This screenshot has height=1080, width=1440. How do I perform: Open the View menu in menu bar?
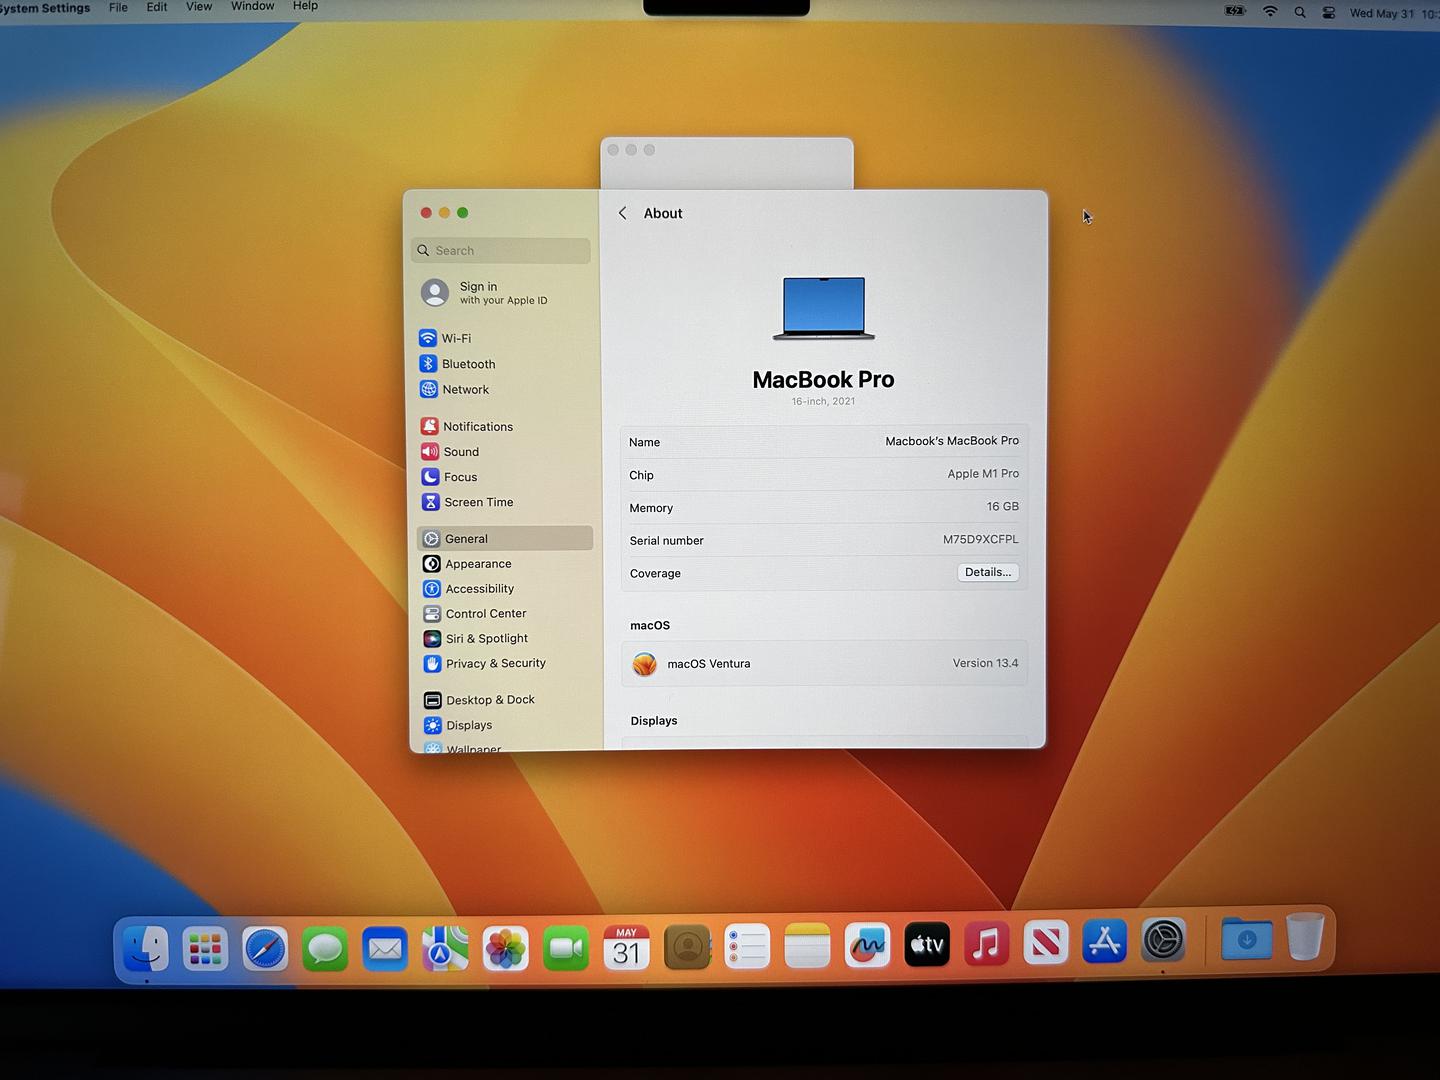click(199, 7)
